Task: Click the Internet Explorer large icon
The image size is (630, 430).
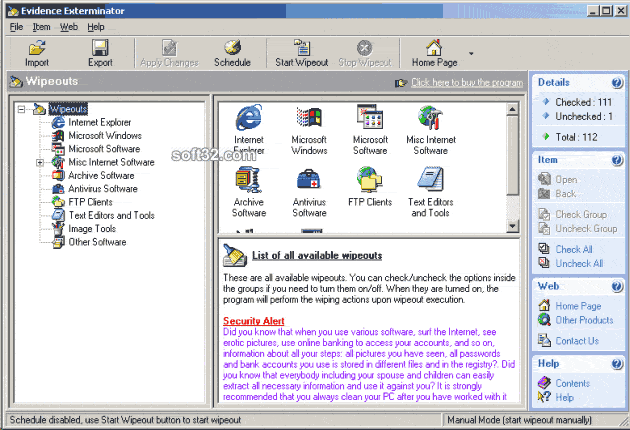Action: pyautogui.click(x=249, y=117)
